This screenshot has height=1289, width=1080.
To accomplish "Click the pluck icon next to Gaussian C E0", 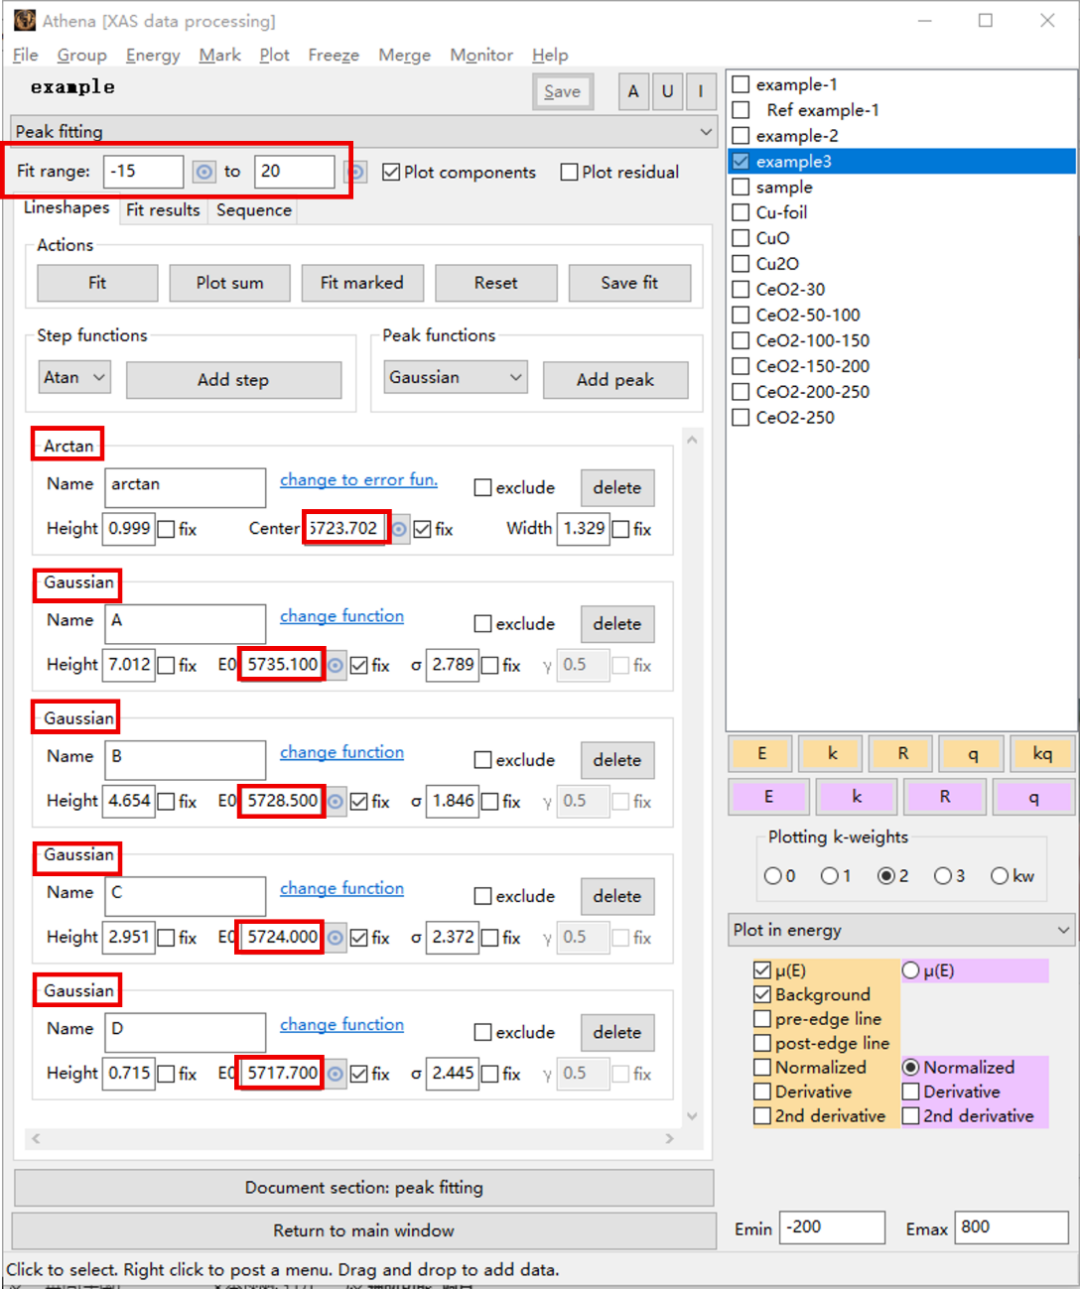I will 336,937.
